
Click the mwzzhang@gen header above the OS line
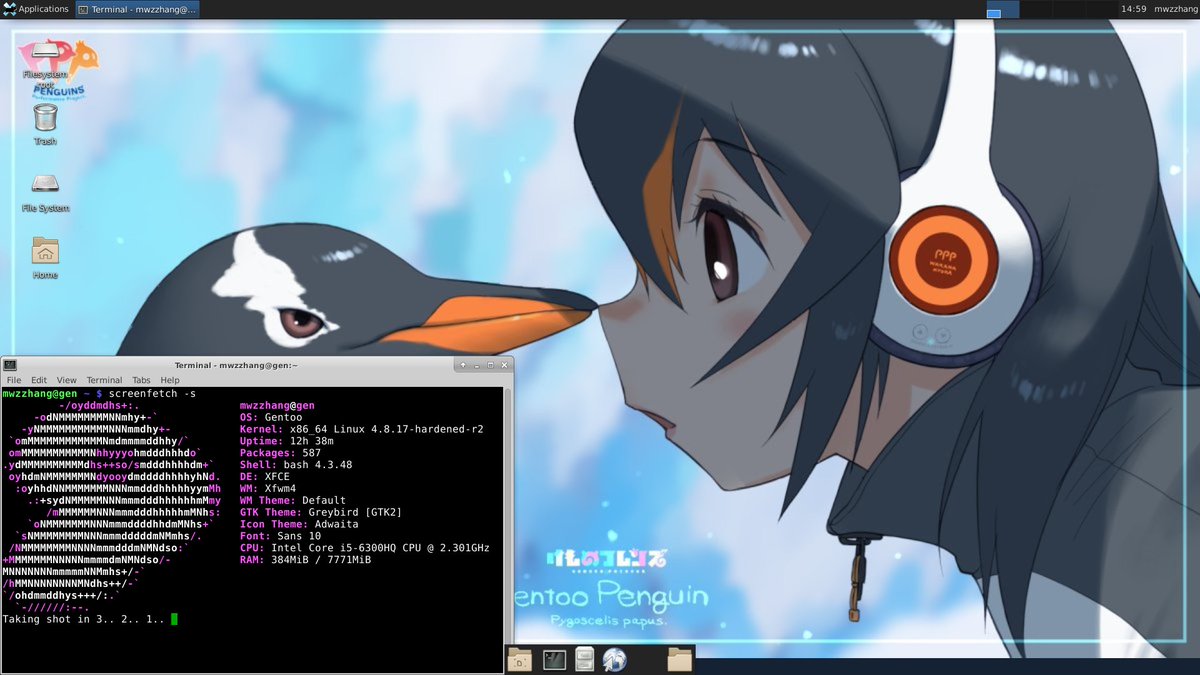coord(277,405)
